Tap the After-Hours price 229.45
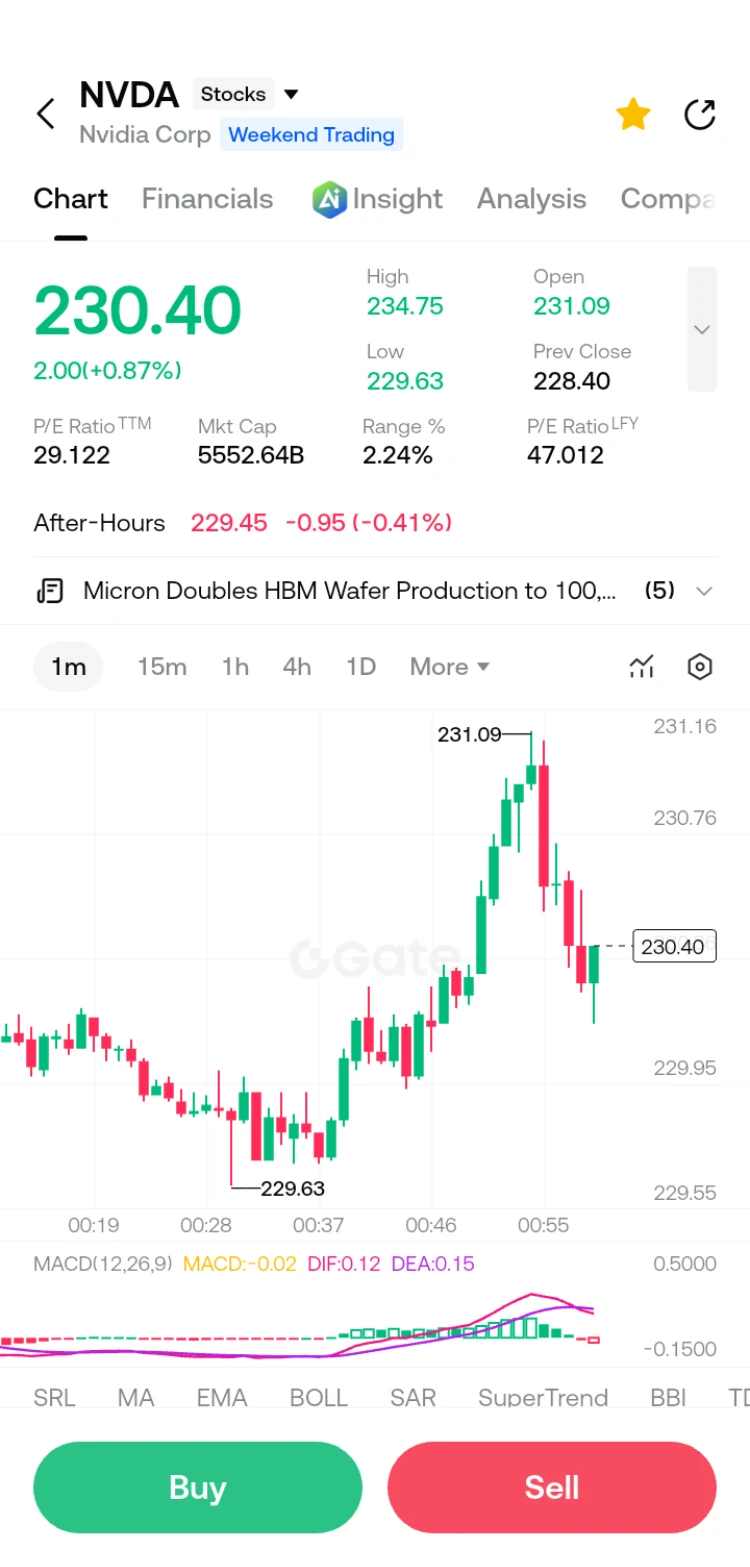 [229, 523]
